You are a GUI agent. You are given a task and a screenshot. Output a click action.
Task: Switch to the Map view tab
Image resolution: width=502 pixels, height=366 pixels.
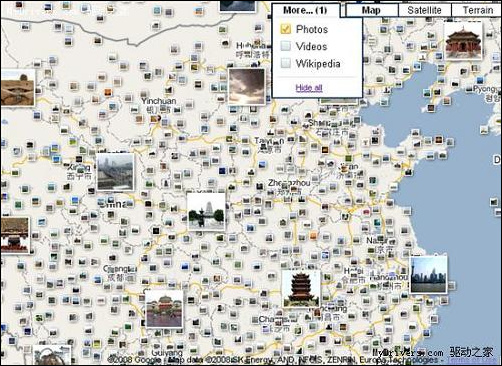[371, 10]
